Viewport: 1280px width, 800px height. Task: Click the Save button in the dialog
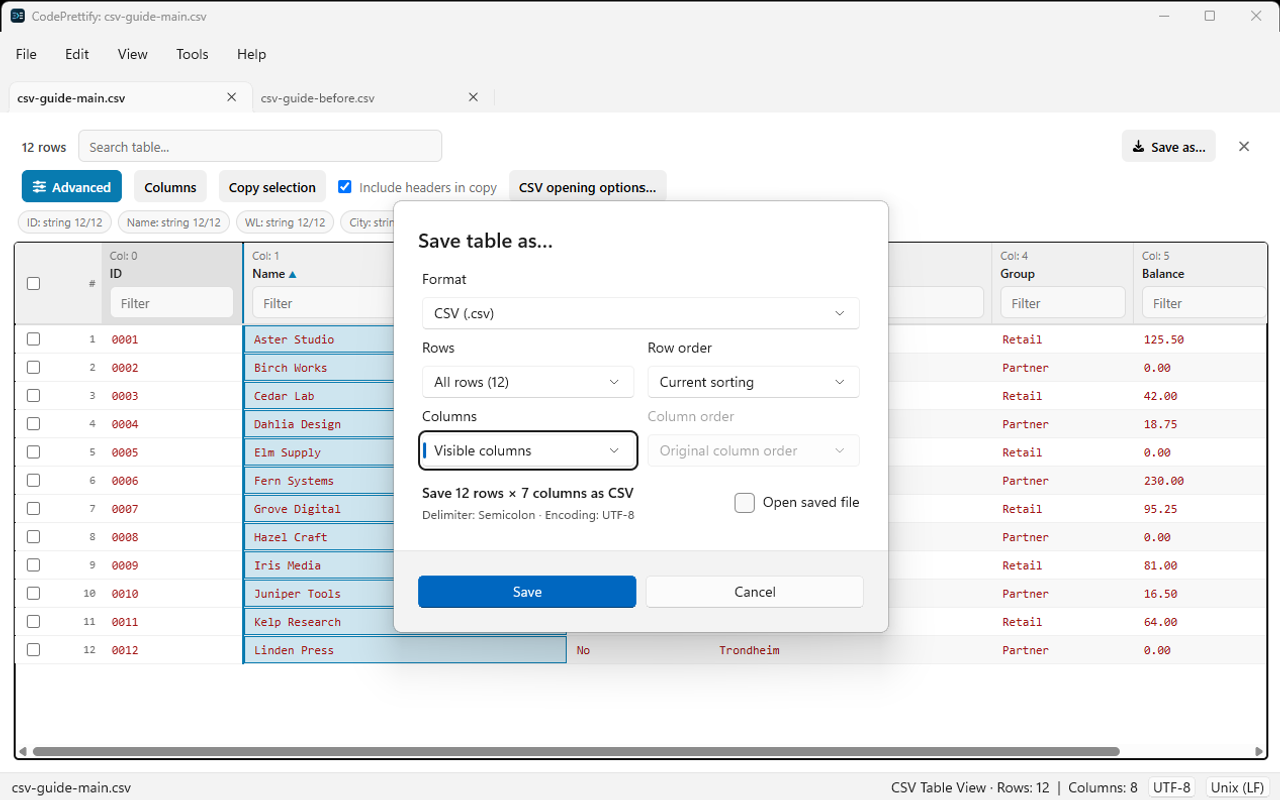[x=527, y=592]
